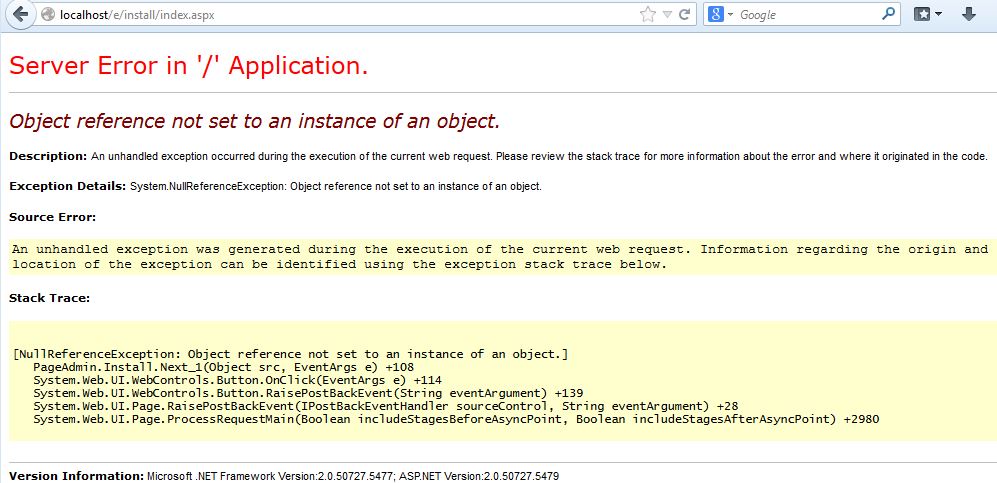This screenshot has width=997, height=483.
Task: Bookmark this page with the star icon
Action: click(x=647, y=15)
